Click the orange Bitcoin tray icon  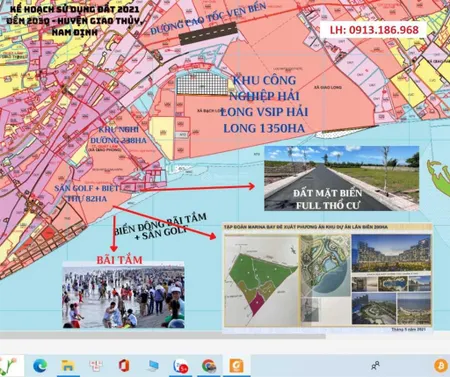tap(441, 365)
